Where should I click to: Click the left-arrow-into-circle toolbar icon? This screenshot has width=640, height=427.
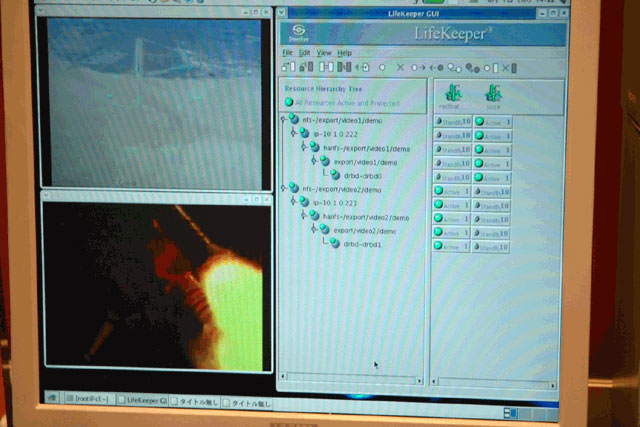click(x=437, y=67)
